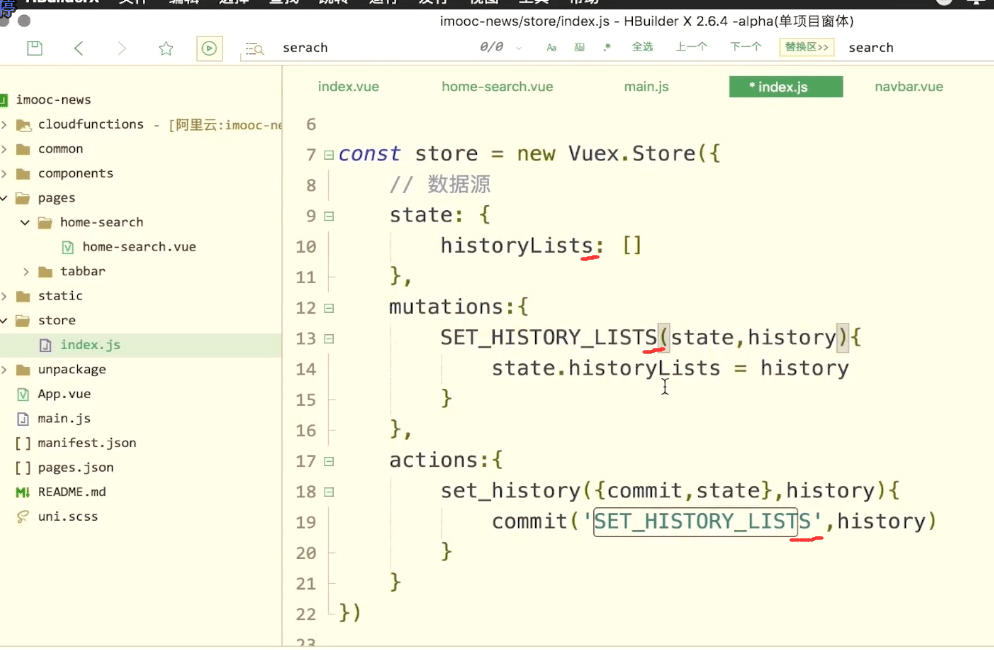Open pages.json in the file tree

75,467
